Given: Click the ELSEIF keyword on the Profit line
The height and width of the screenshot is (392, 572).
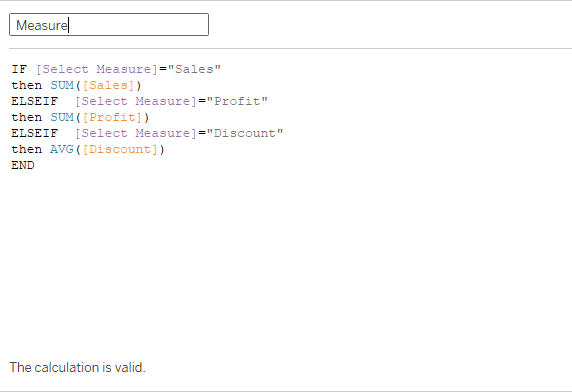Looking at the screenshot, I should click(35, 101).
